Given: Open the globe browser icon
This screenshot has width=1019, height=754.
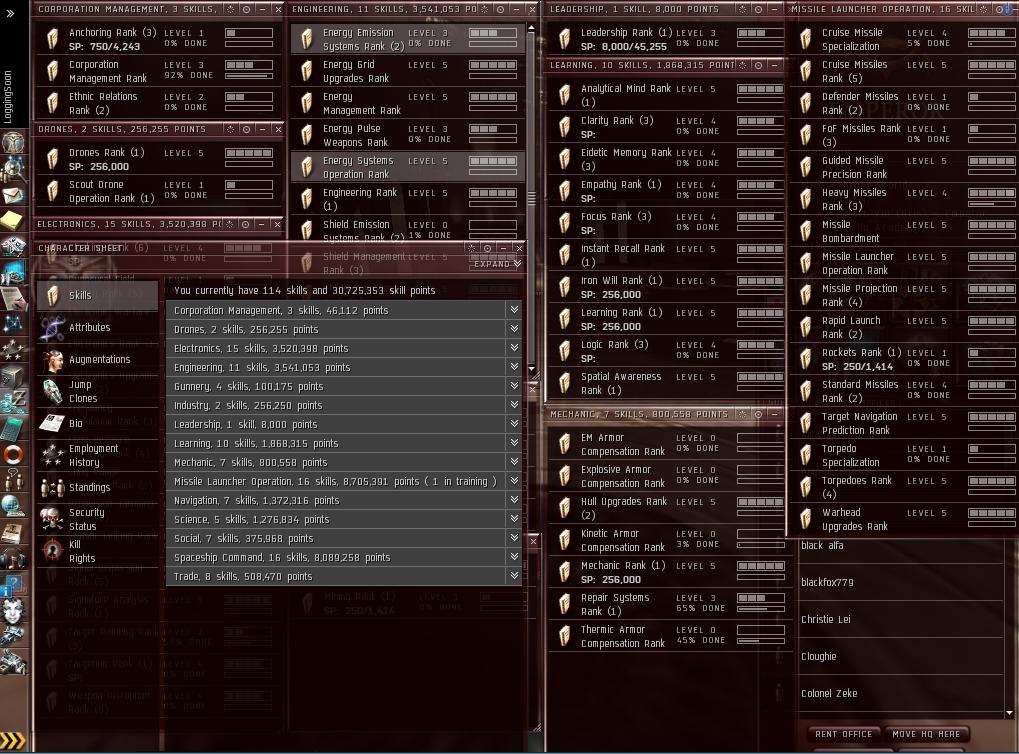Looking at the screenshot, I should point(13,506).
